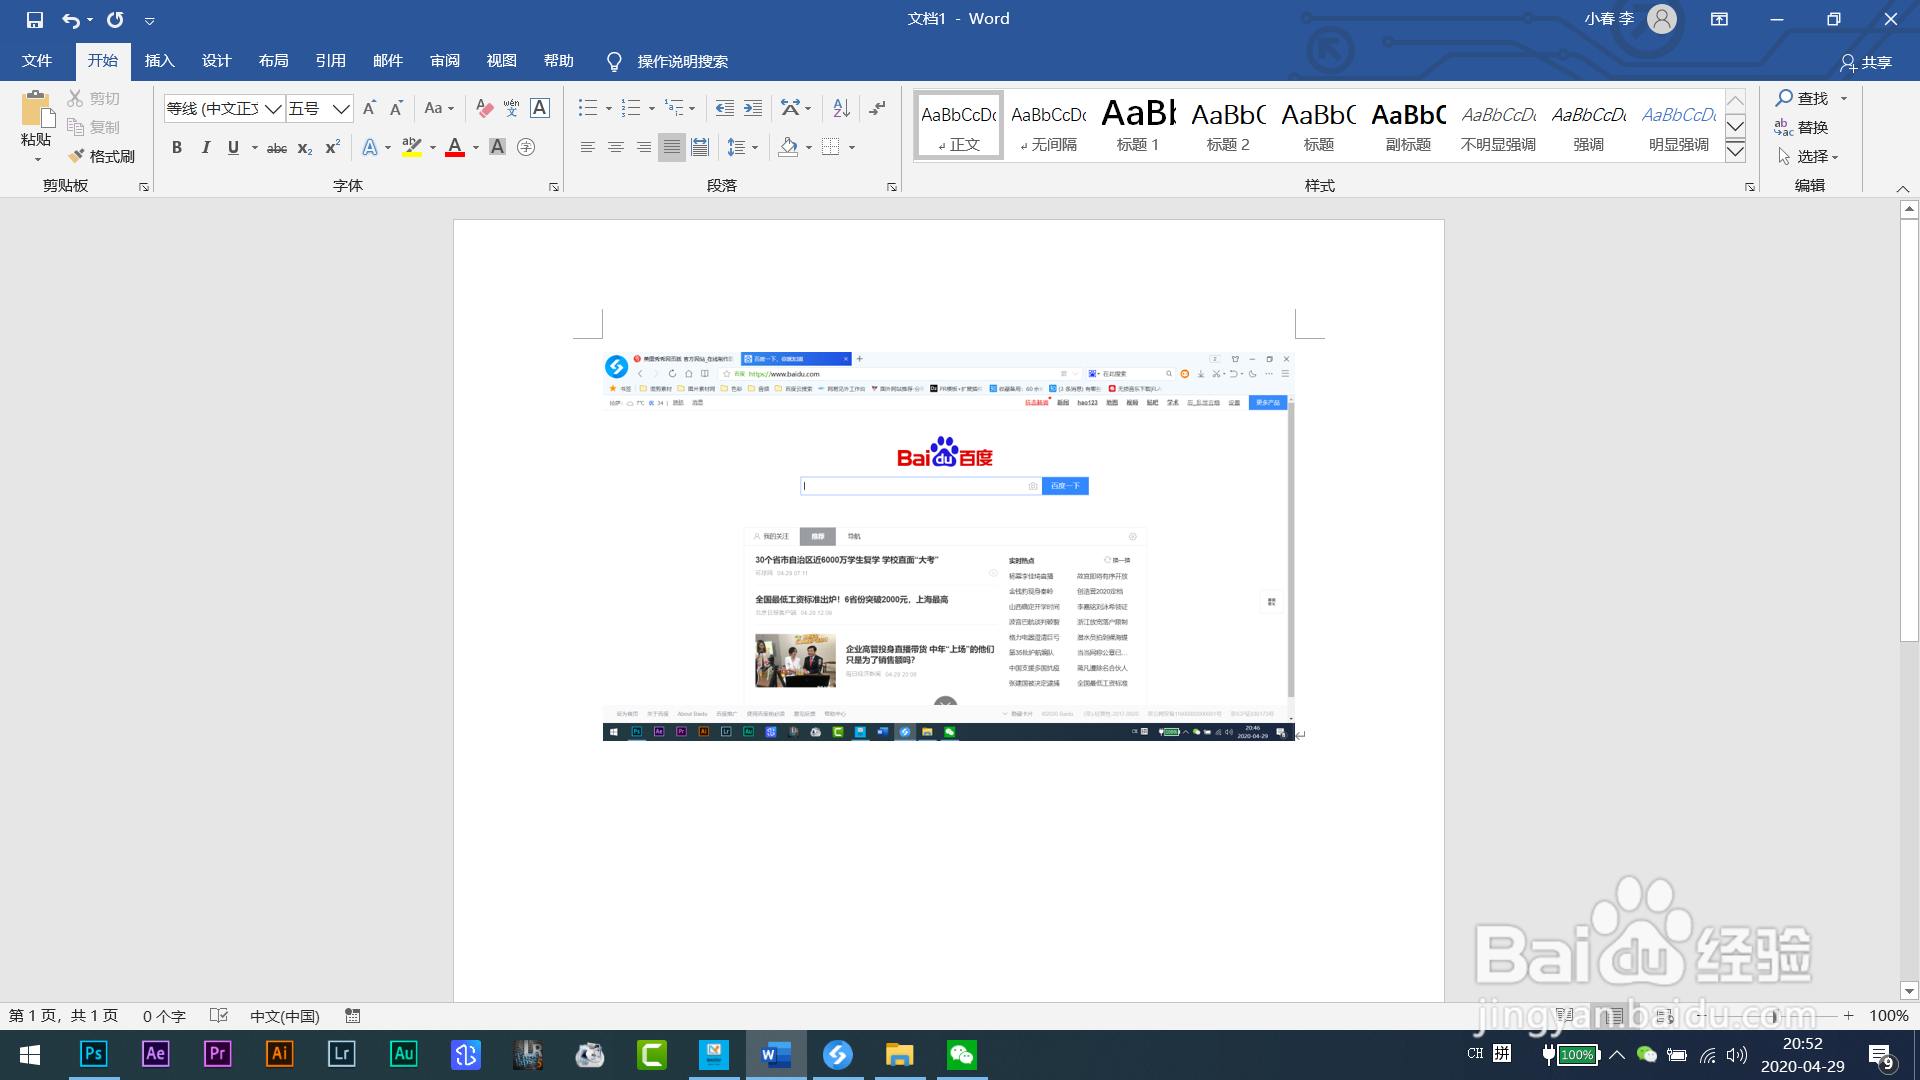Image resolution: width=1920 pixels, height=1080 pixels.
Task: Increase paragraph indent
Action: [x=753, y=108]
